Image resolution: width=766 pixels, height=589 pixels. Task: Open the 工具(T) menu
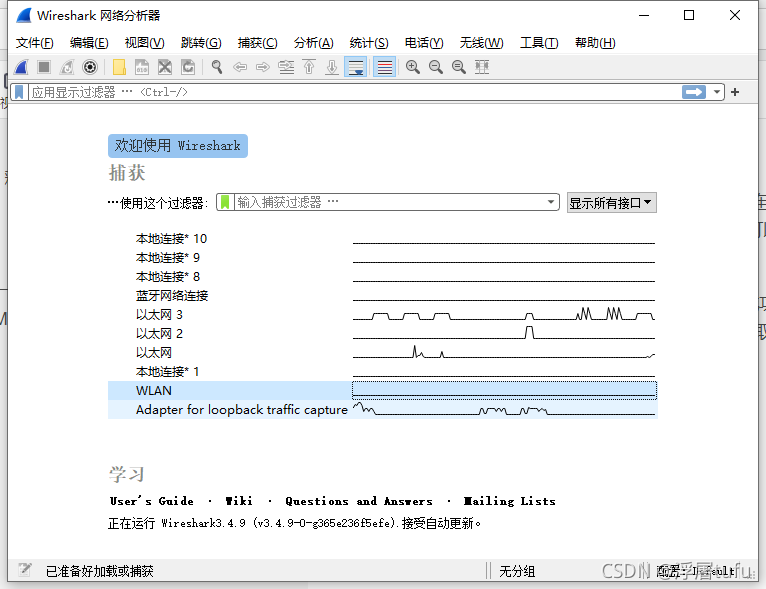pyautogui.click(x=539, y=43)
